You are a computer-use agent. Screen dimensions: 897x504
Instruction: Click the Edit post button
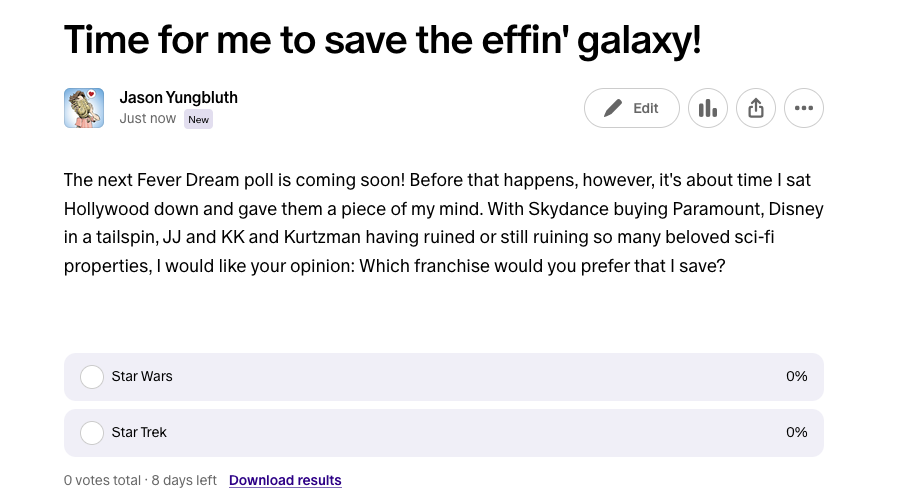click(632, 108)
